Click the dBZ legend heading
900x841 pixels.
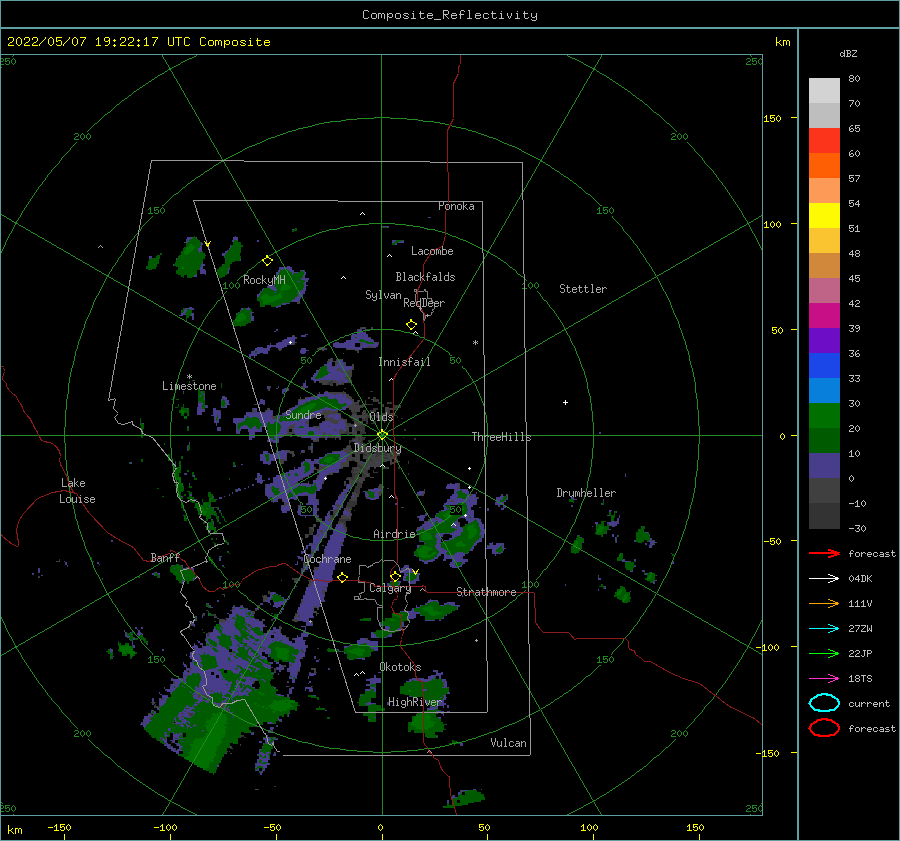point(848,53)
